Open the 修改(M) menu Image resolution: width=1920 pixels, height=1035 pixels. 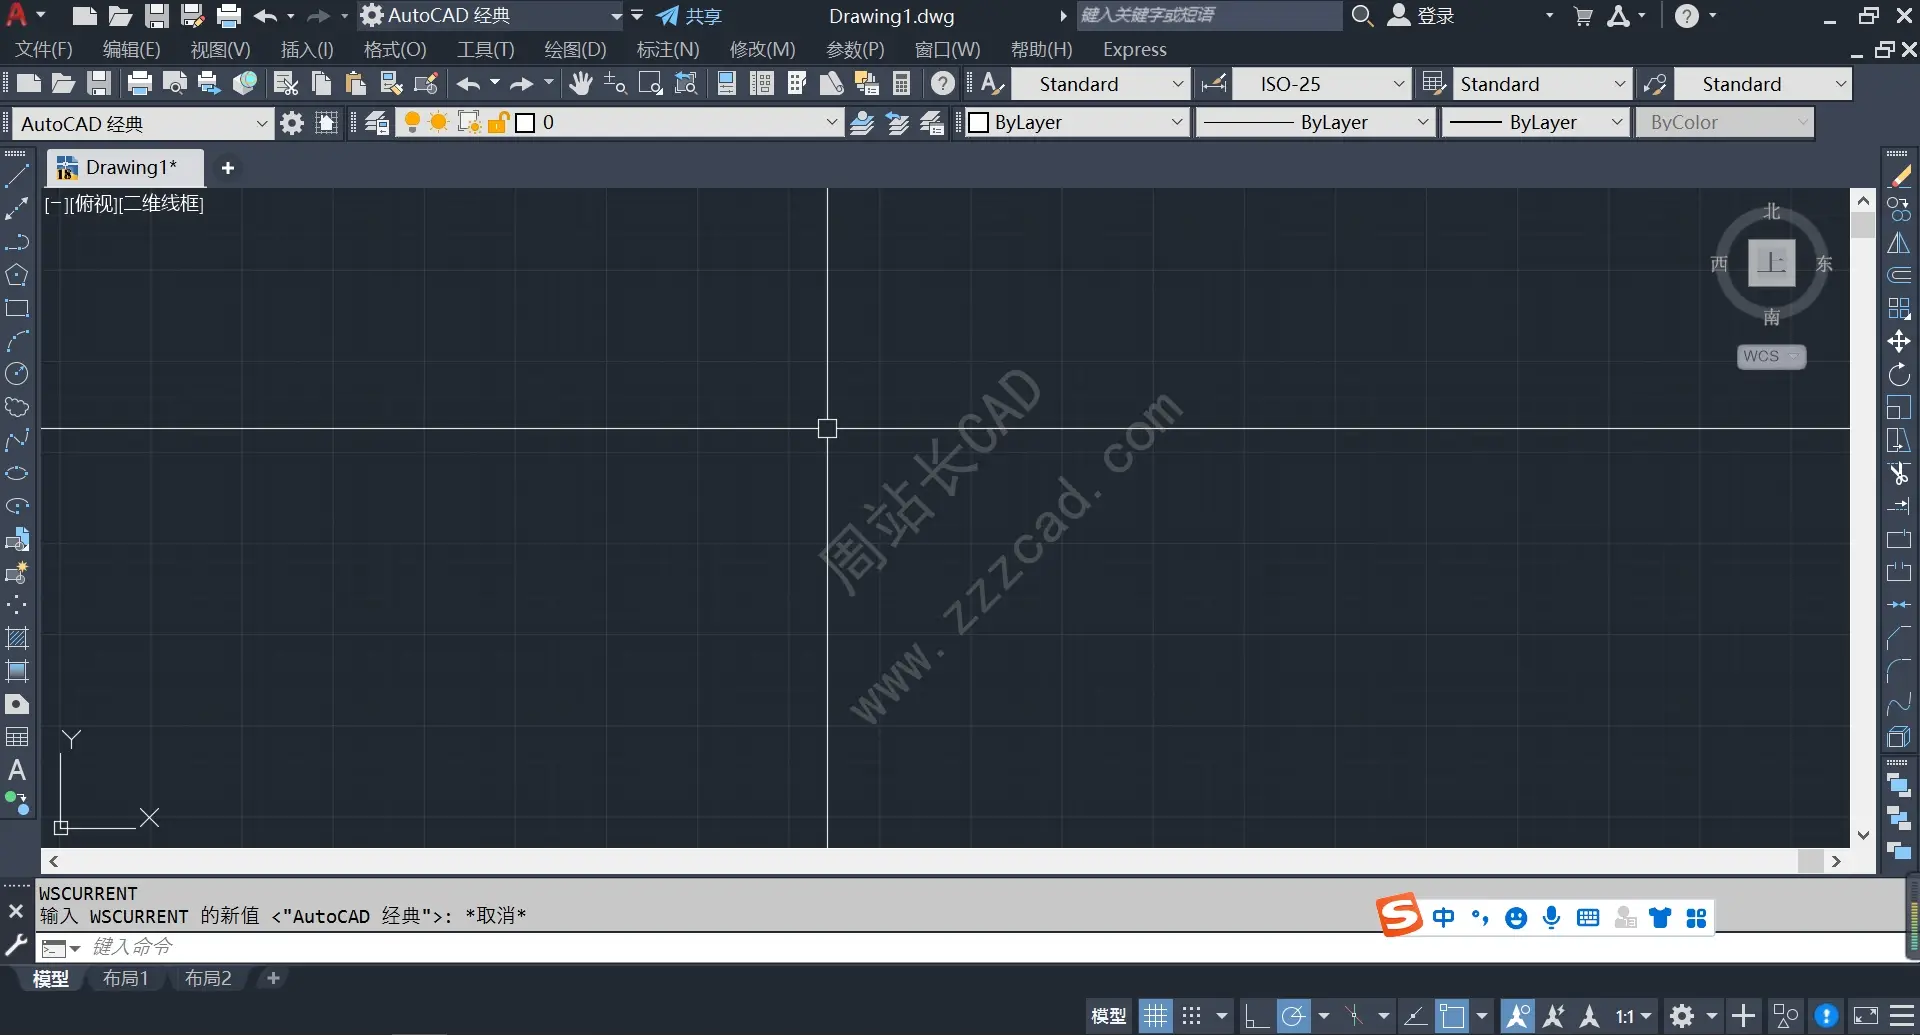tap(762, 49)
